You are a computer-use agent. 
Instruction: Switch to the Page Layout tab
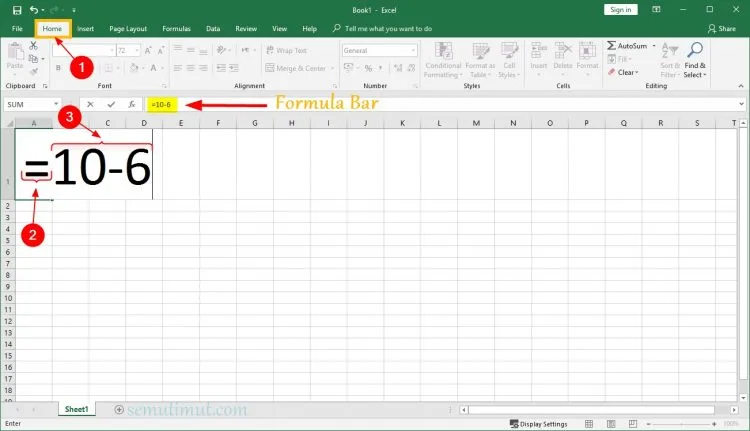pos(128,29)
